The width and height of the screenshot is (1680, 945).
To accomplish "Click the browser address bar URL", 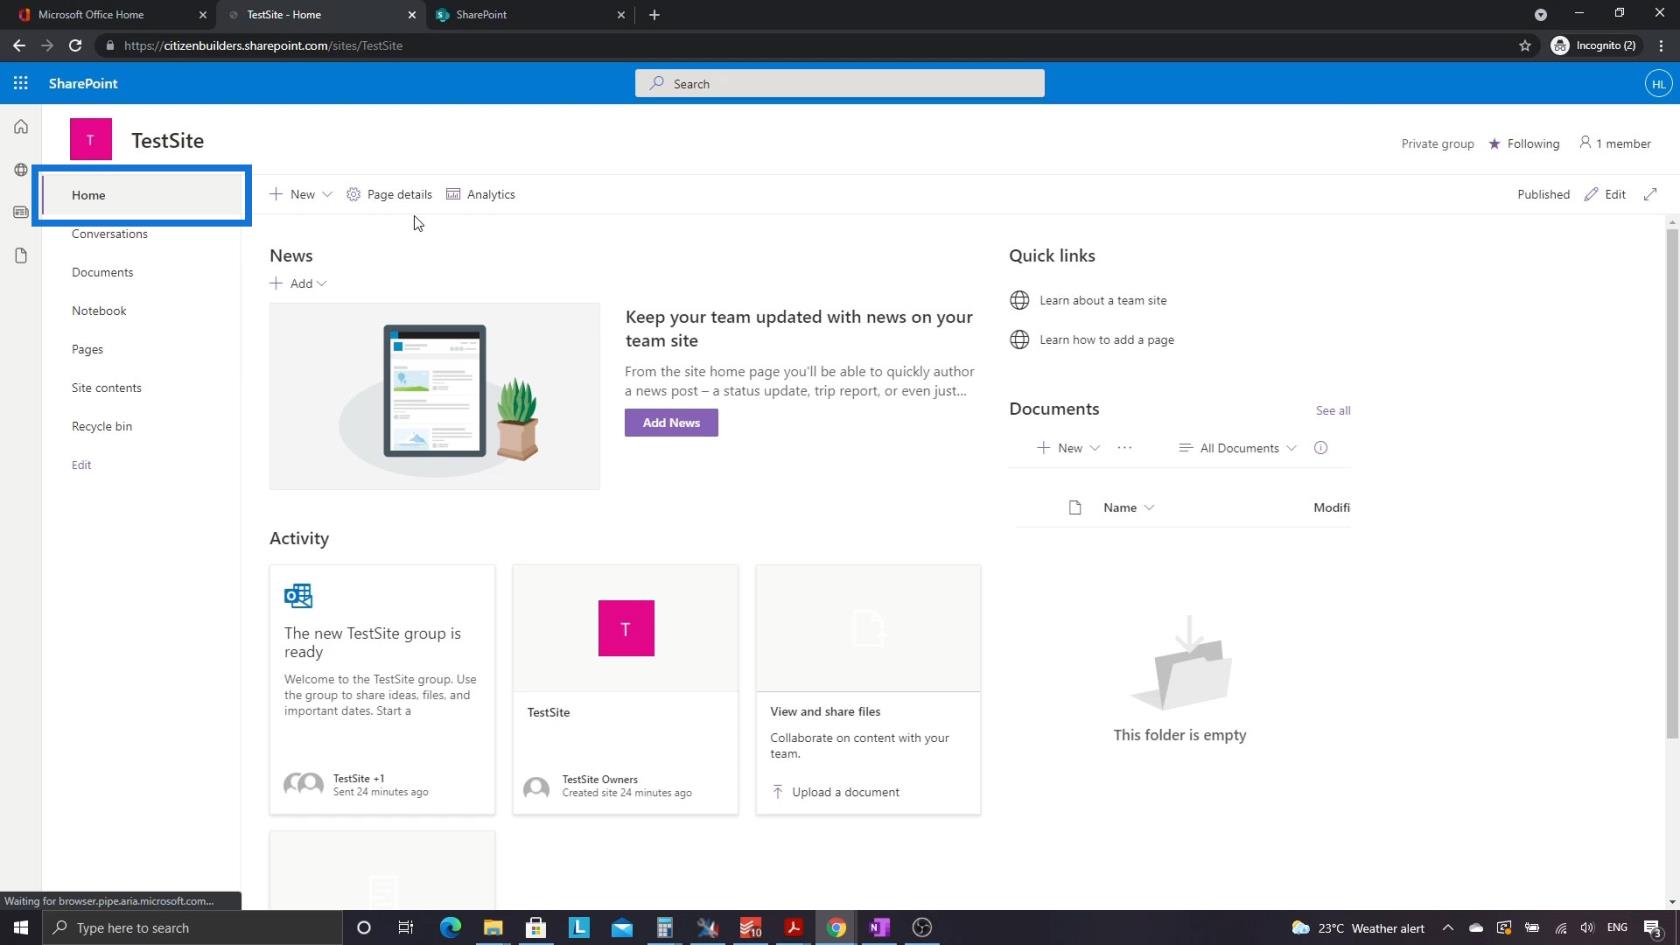I will [263, 46].
